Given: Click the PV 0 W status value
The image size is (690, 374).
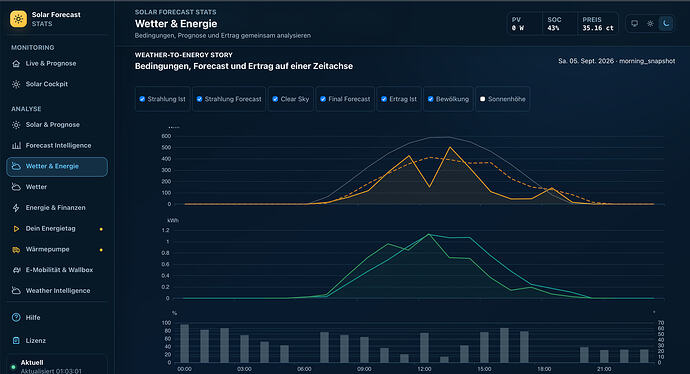Looking at the screenshot, I should click(x=518, y=28).
